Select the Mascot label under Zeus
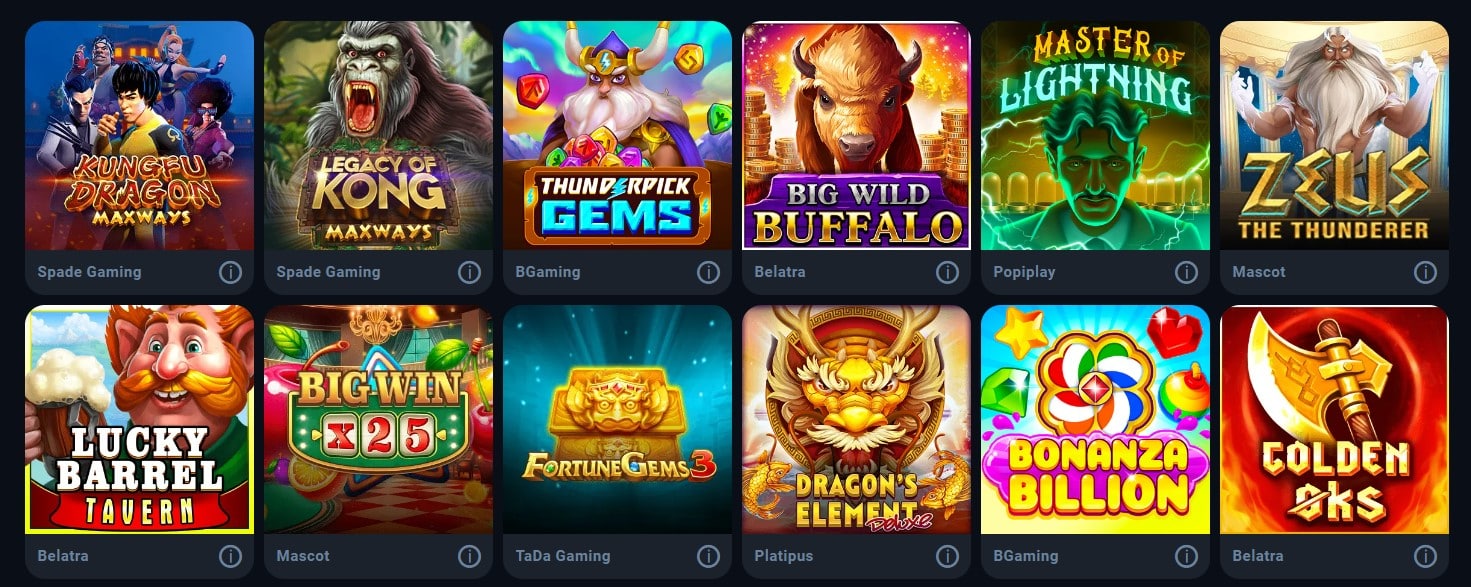 (x=1259, y=272)
